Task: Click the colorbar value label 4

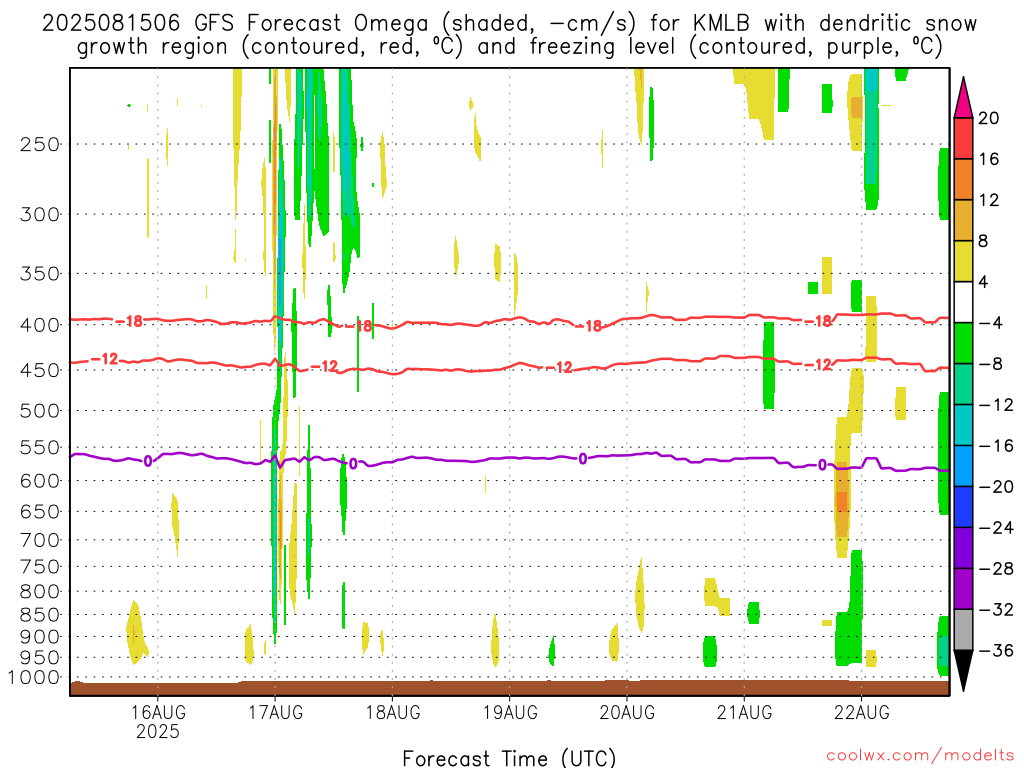Action: pyautogui.click(x=984, y=282)
